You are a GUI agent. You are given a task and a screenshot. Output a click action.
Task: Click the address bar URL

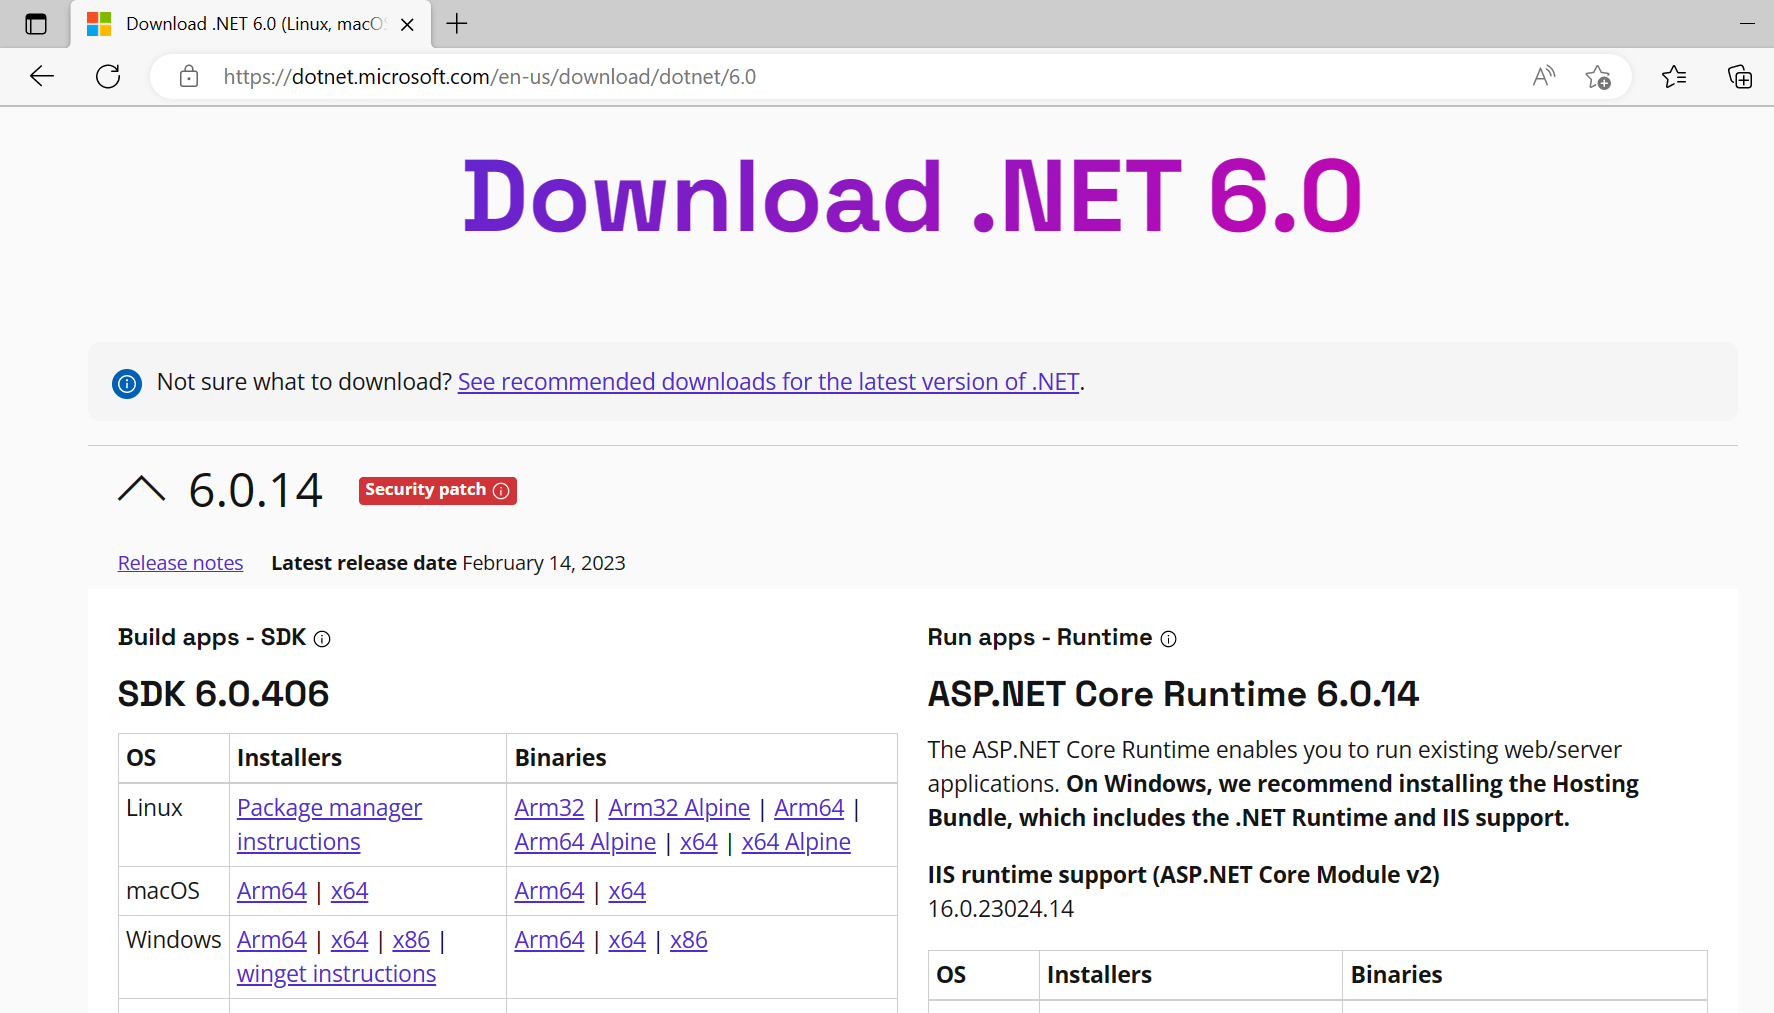tap(489, 77)
